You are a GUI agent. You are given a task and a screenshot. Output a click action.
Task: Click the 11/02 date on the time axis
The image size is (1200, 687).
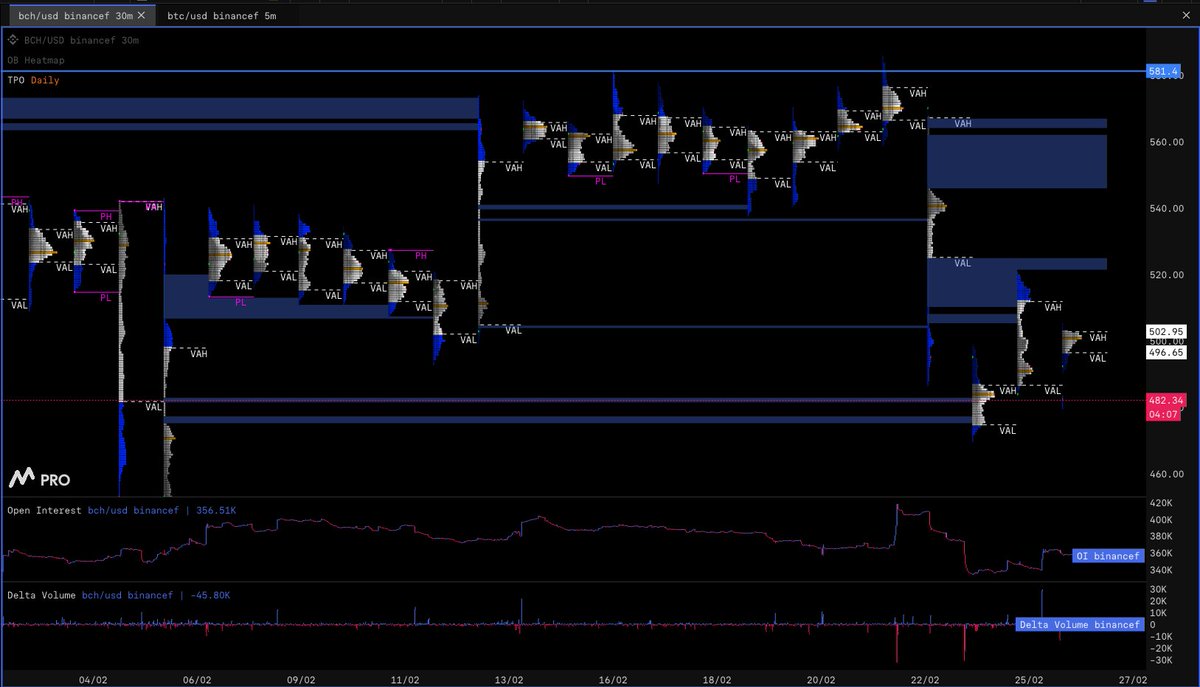pyautogui.click(x=404, y=679)
